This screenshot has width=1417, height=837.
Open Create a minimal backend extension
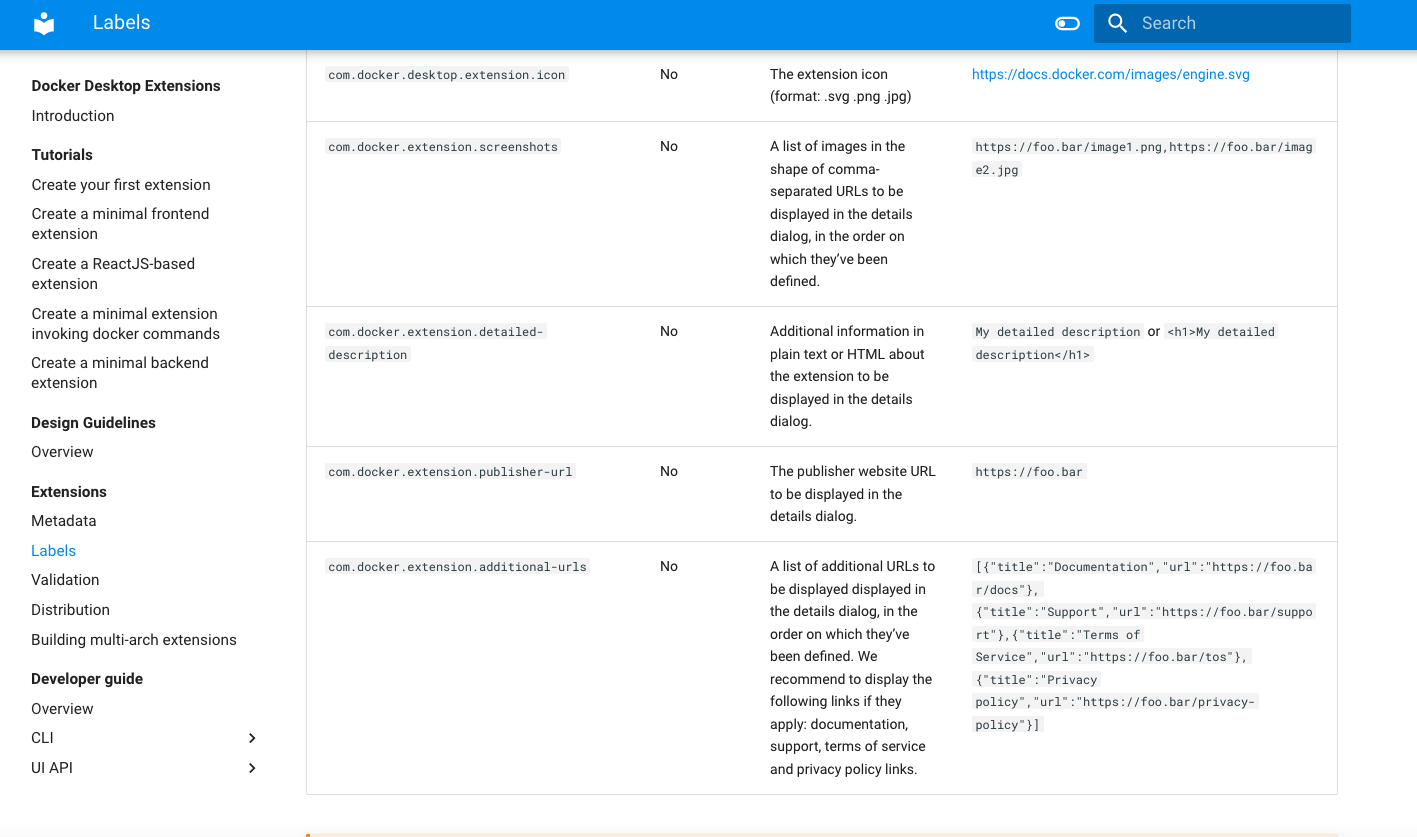click(x=120, y=373)
